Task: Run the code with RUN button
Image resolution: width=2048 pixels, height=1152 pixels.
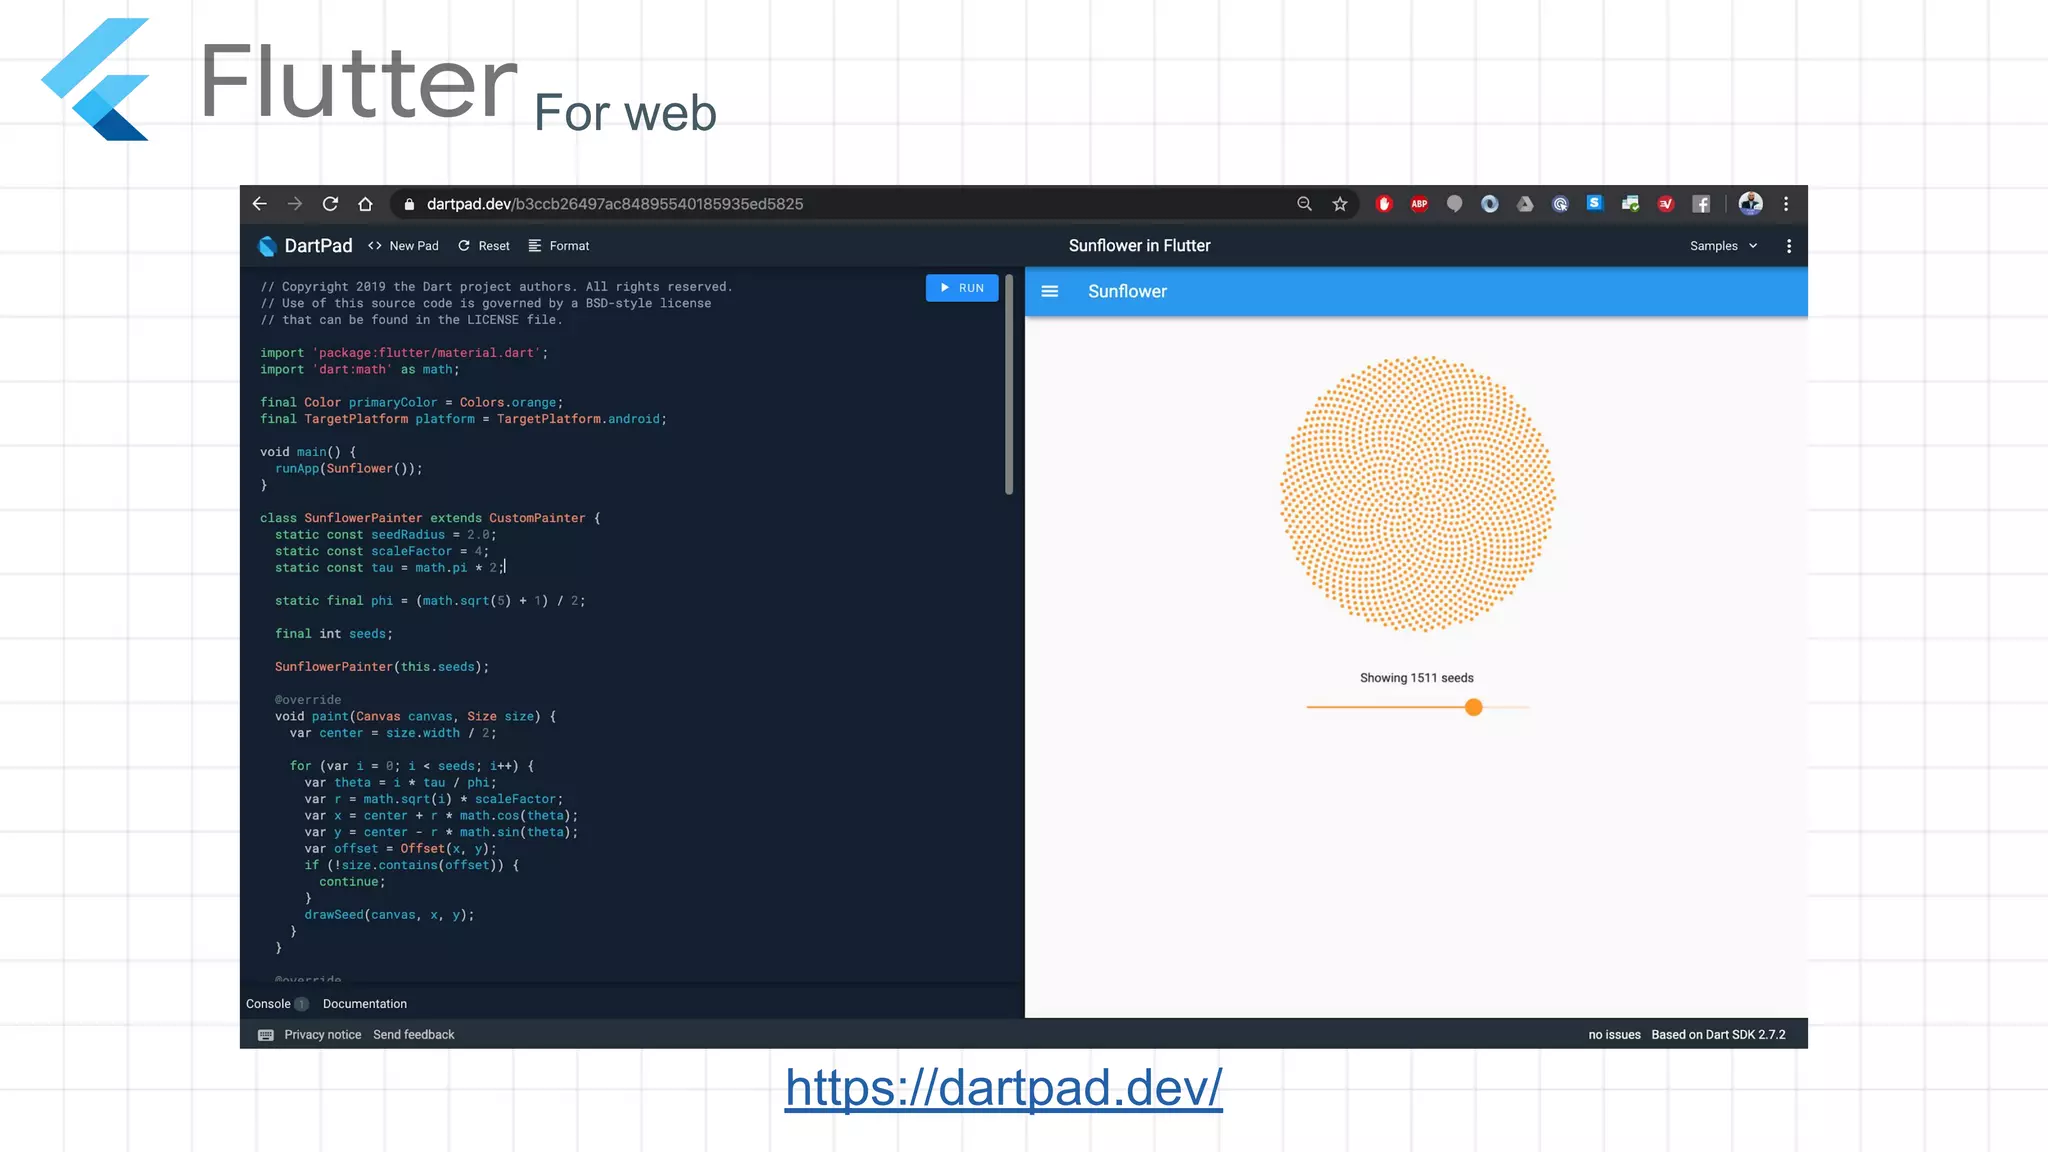Action: pos(962,288)
